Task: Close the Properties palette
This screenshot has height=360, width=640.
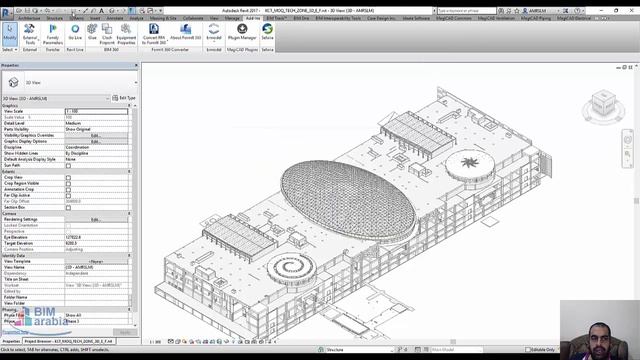Action: (x=136, y=65)
